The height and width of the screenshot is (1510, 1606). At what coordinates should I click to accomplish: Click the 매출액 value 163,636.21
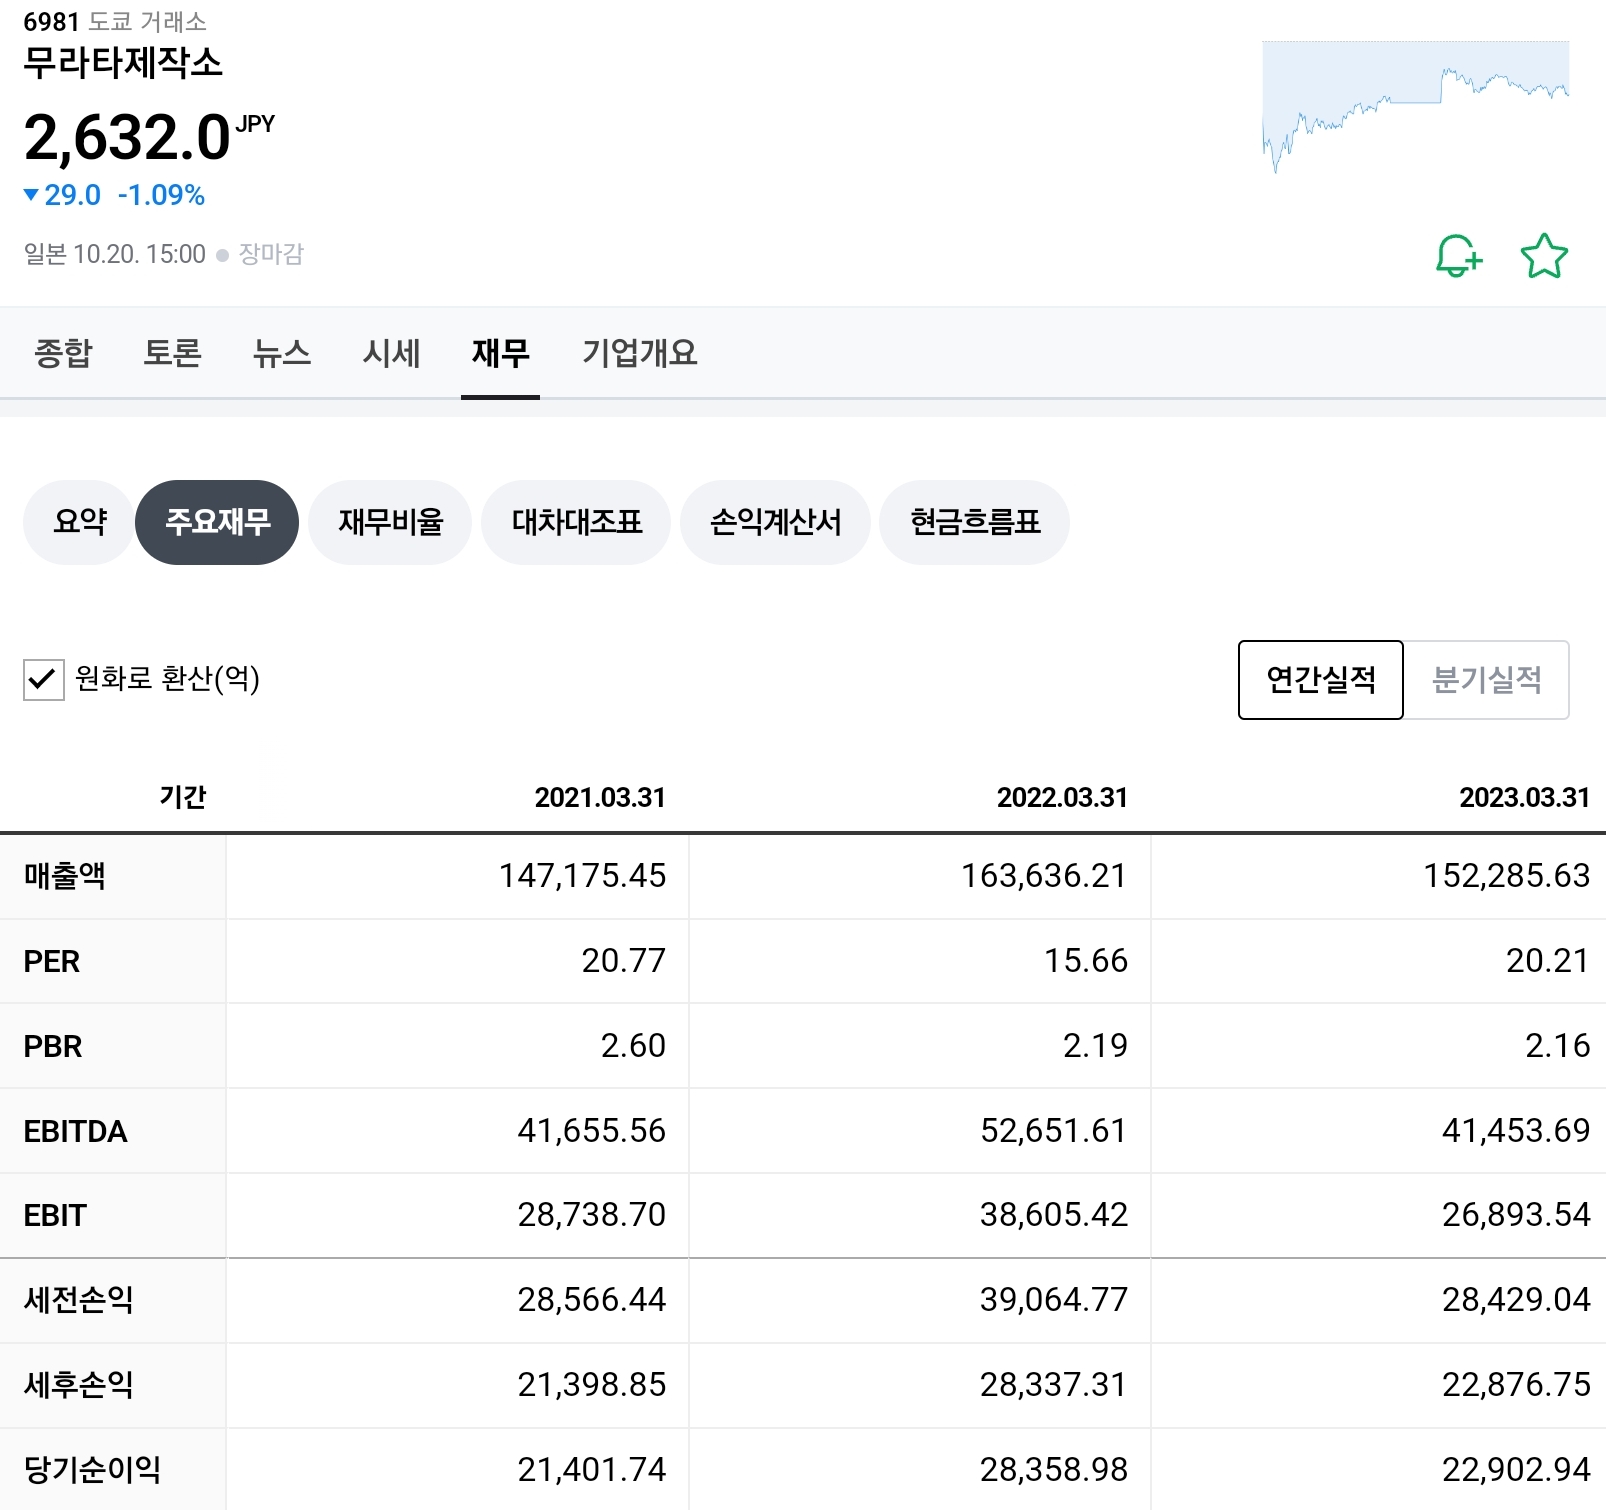1044,876
